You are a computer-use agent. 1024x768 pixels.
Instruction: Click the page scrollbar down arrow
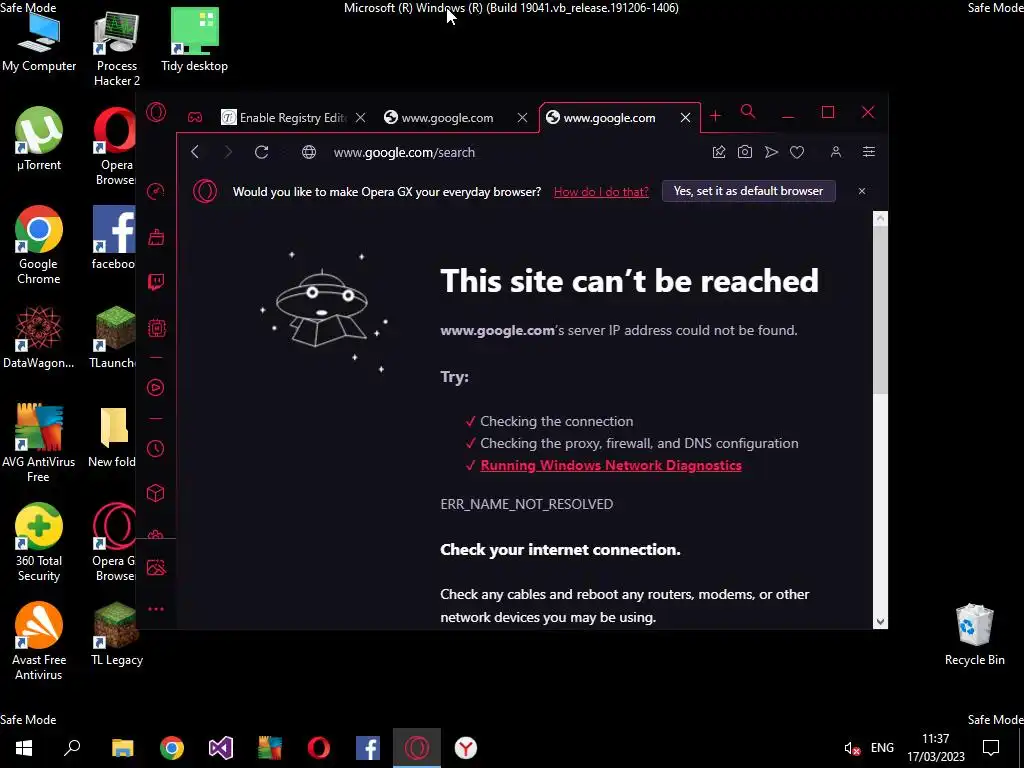pyautogui.click(x=880, y=621)
